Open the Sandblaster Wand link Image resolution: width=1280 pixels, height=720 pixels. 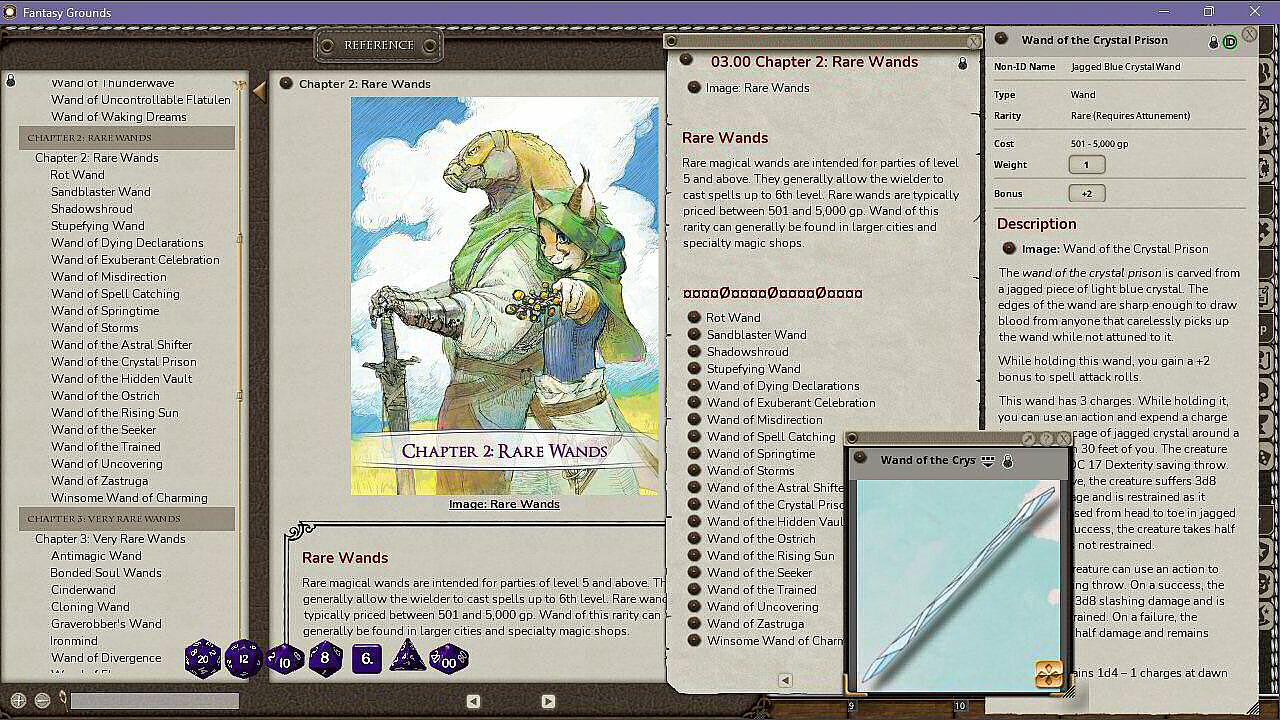coord(756,335)
